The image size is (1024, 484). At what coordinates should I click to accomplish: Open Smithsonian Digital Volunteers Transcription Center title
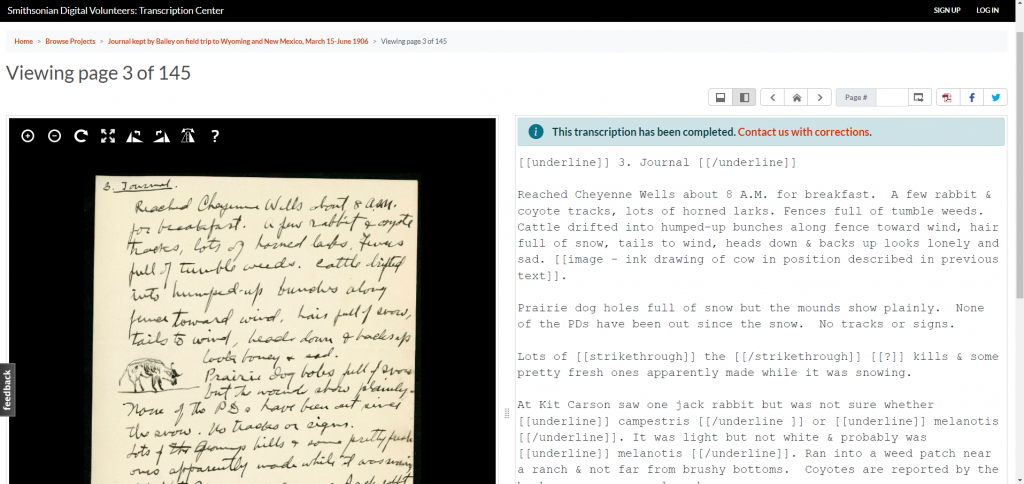[116, 10]
